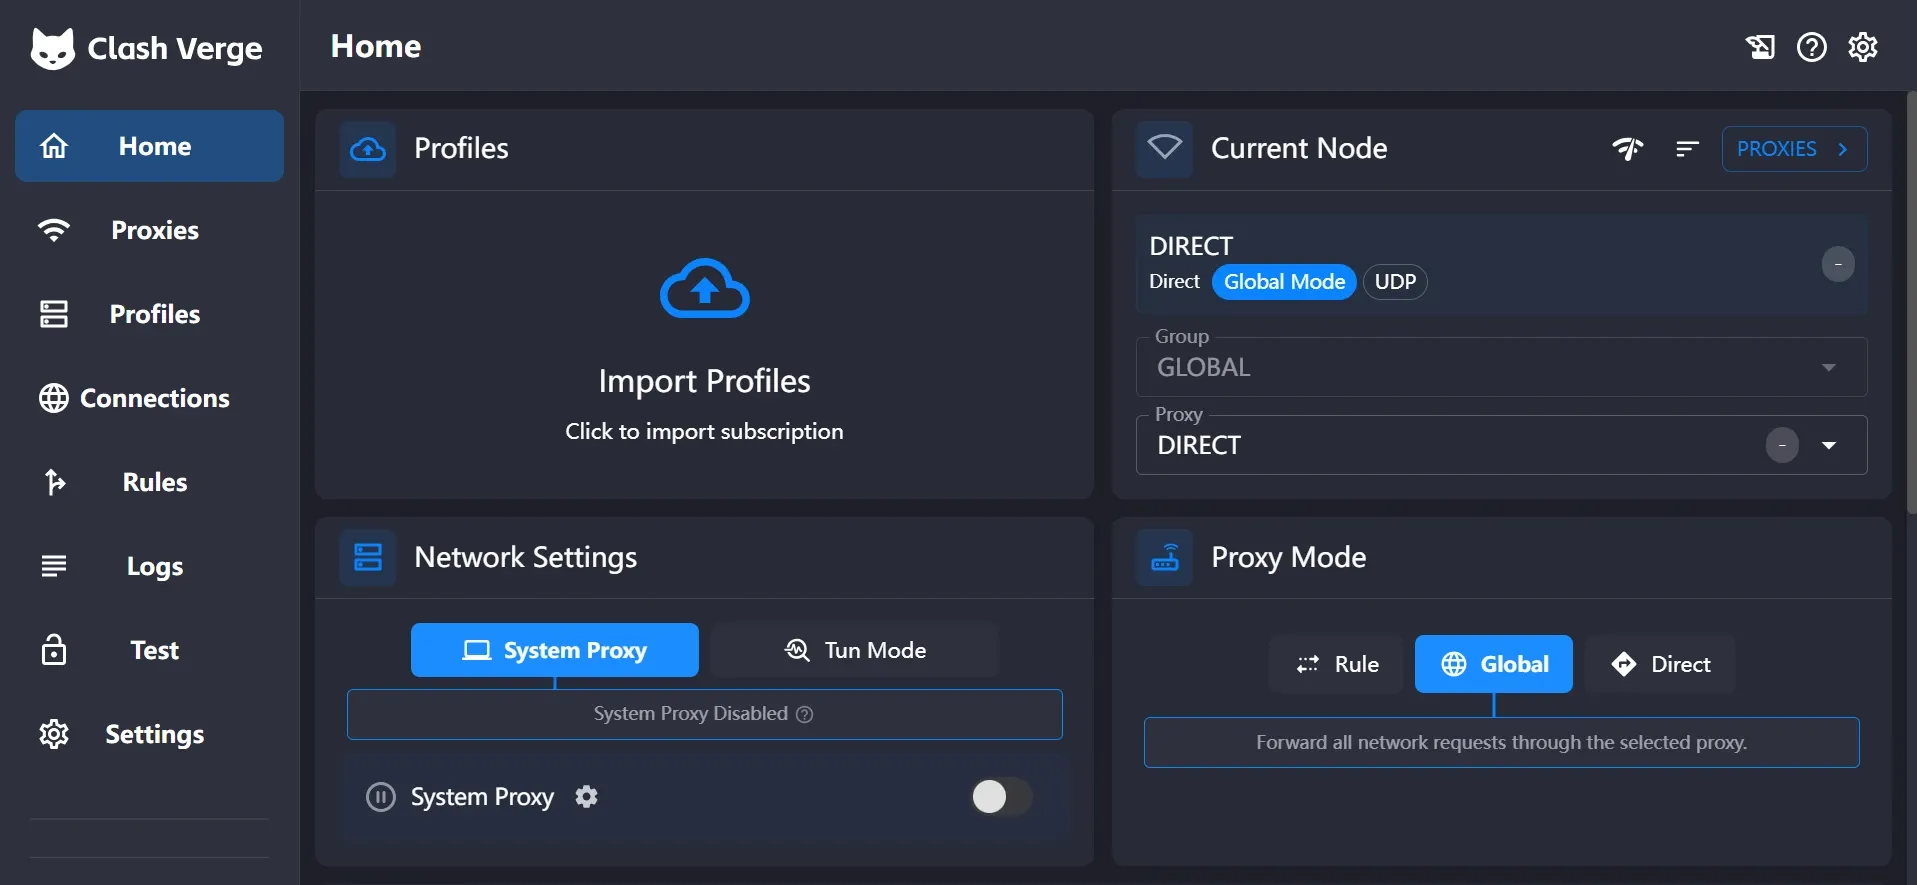Image resolution: width=1917 pixels, height=885 pixels.
Task: Click the Network Settings card icon
Action: [x=368, y=557]
